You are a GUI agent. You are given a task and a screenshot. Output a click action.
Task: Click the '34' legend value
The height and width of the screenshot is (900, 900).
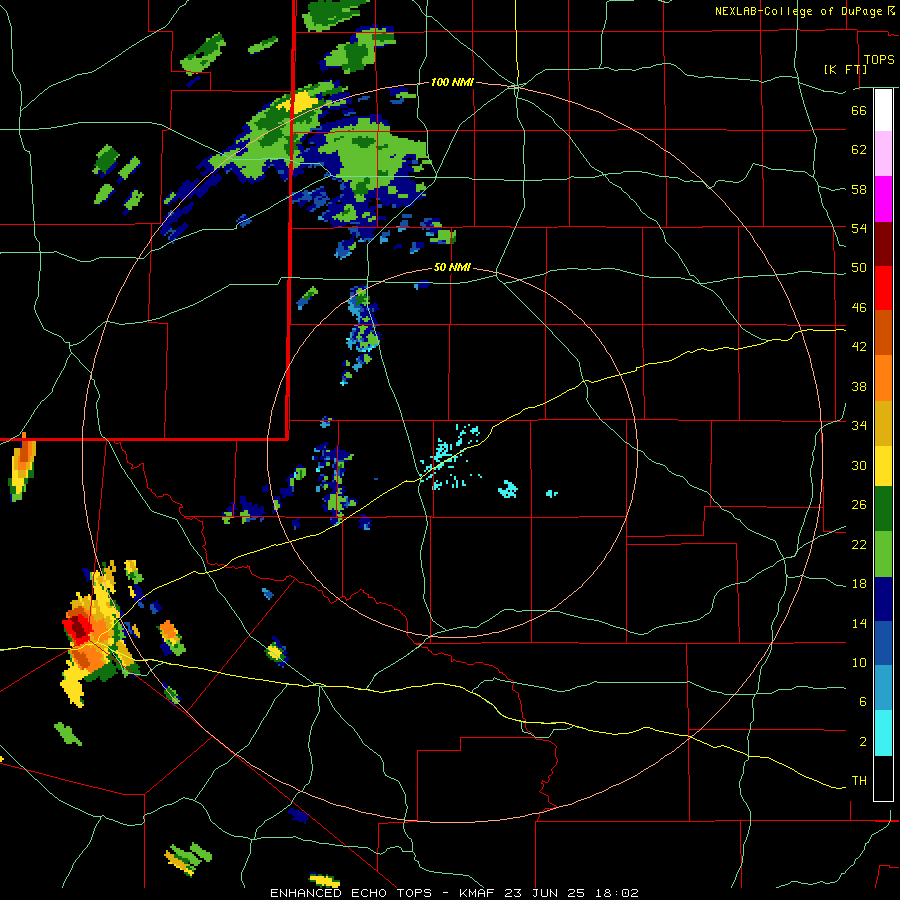859,426
